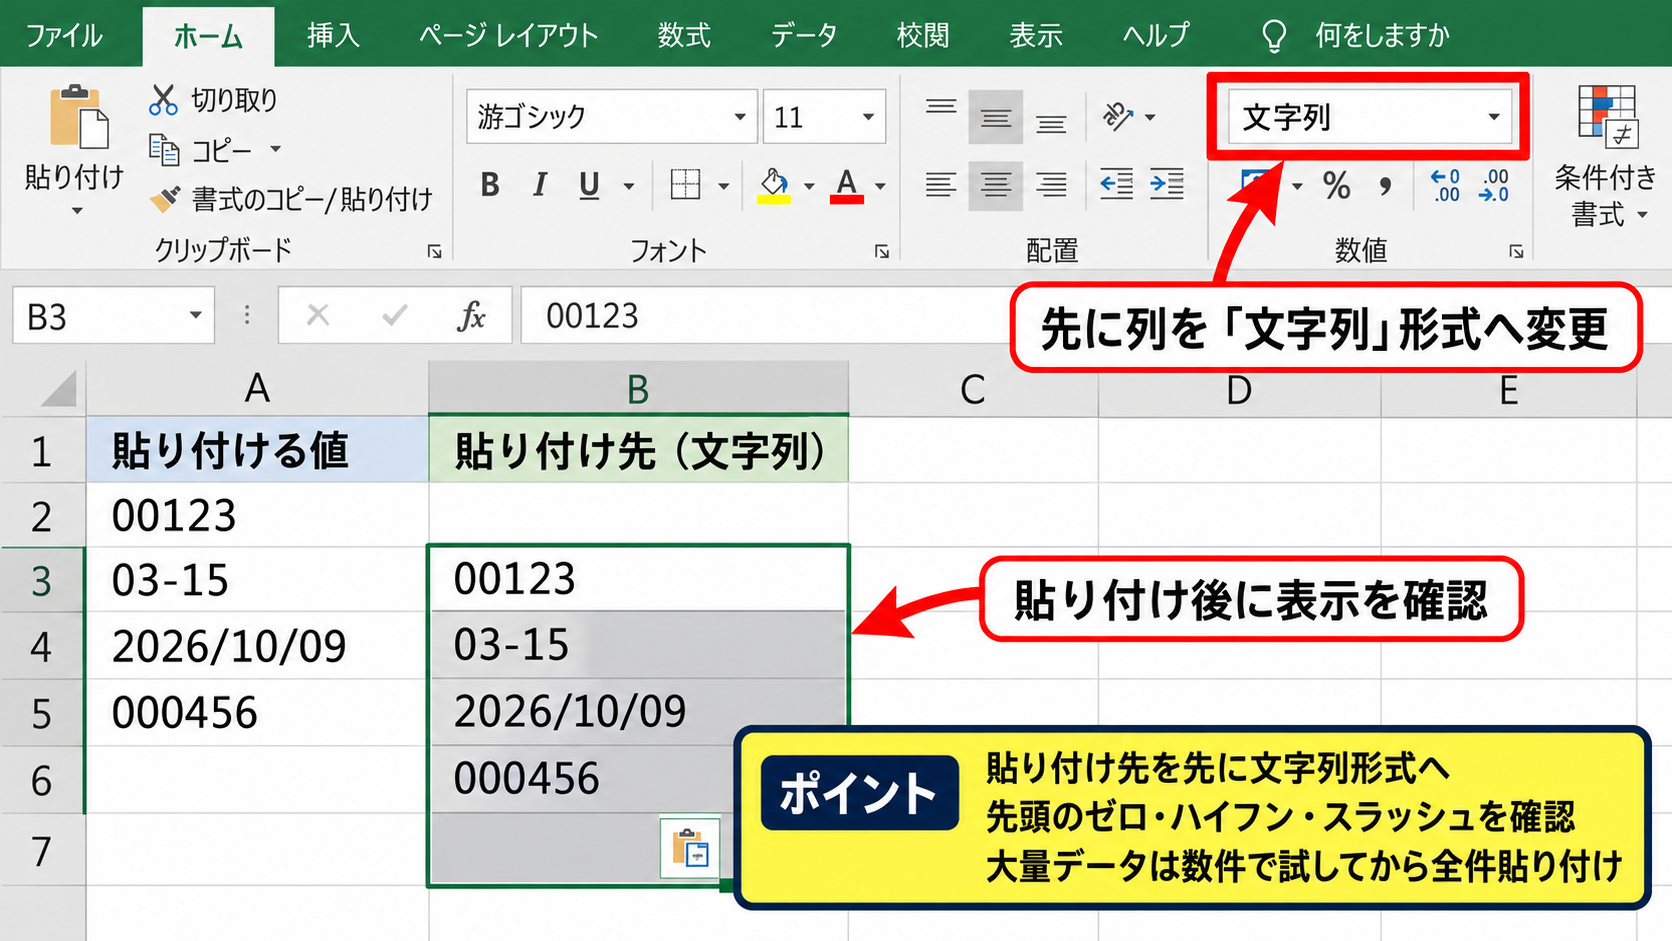Click the decrease decimal places icon
This screenshot has height=941, width=1672.
pos(1494,186)
